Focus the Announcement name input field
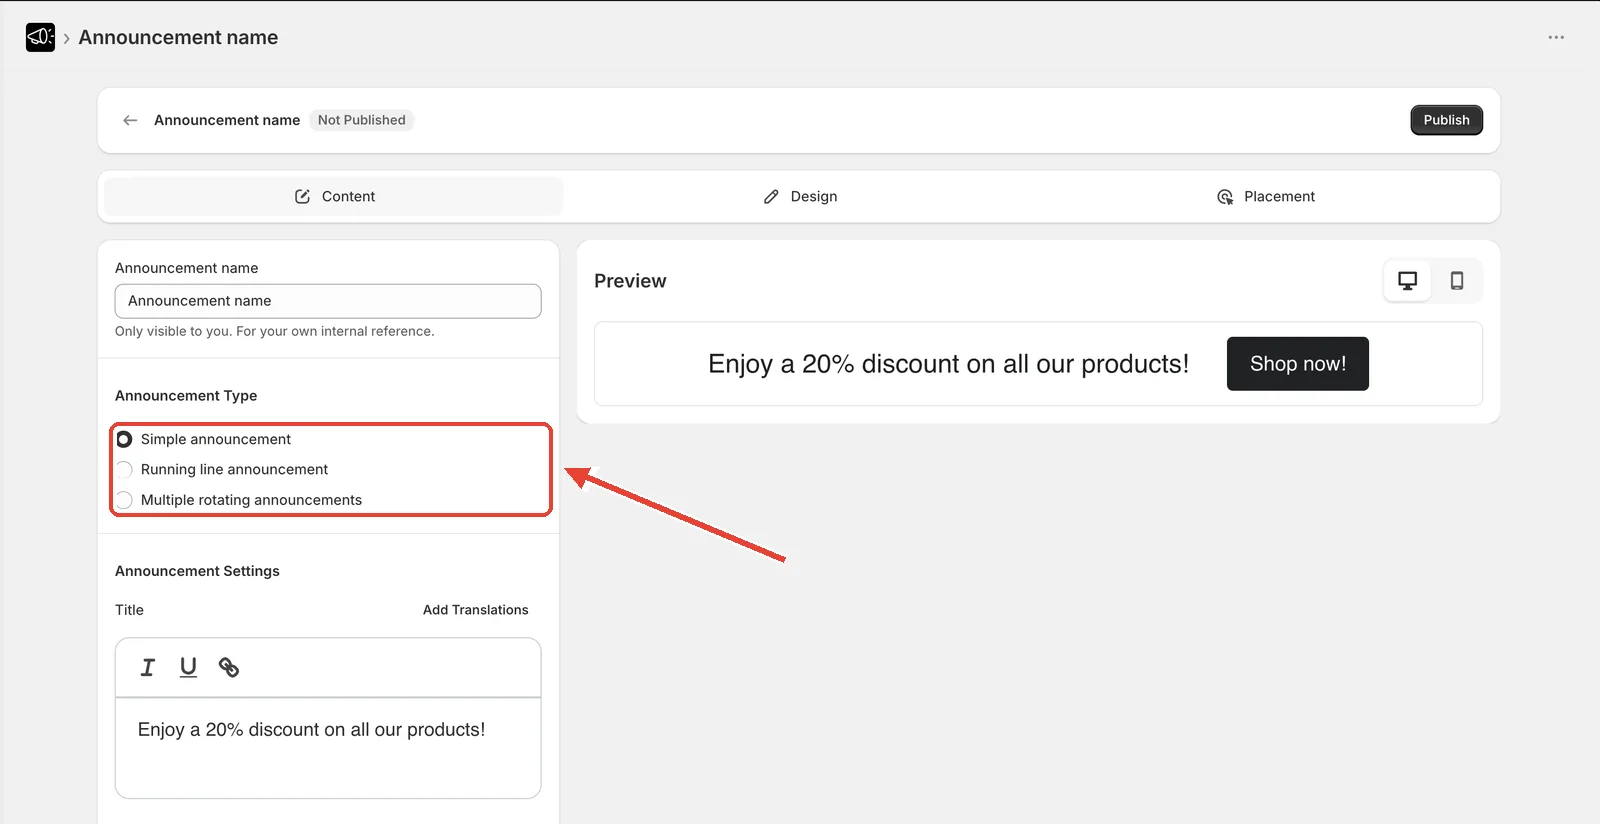Image resolution: width=1600 pixels, height=824 pixels. [328, 301]
